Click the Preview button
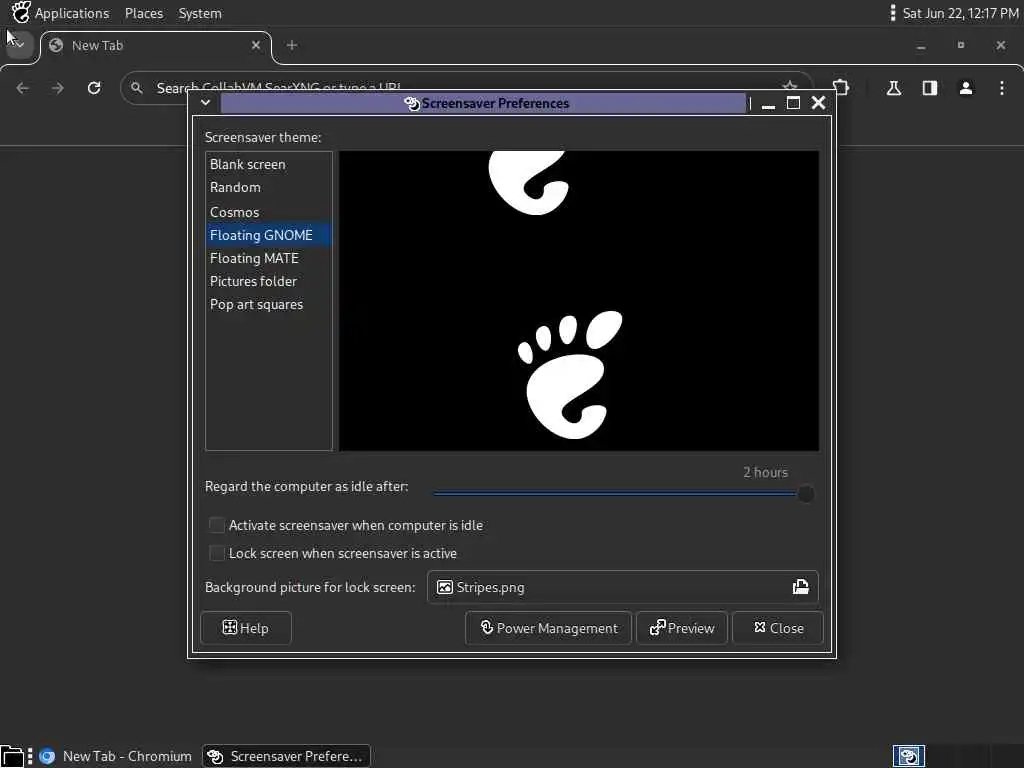The width and height of the screenshot is (1024, 768). (x=682, y=628)
